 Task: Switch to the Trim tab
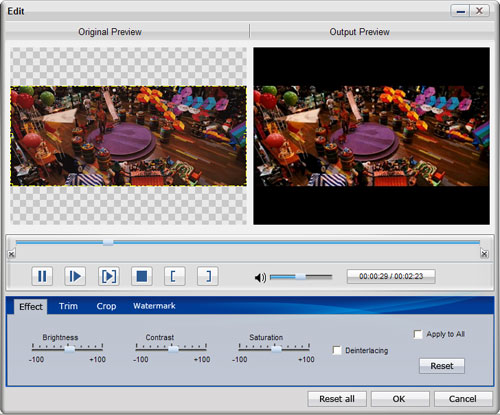[68, 306]
